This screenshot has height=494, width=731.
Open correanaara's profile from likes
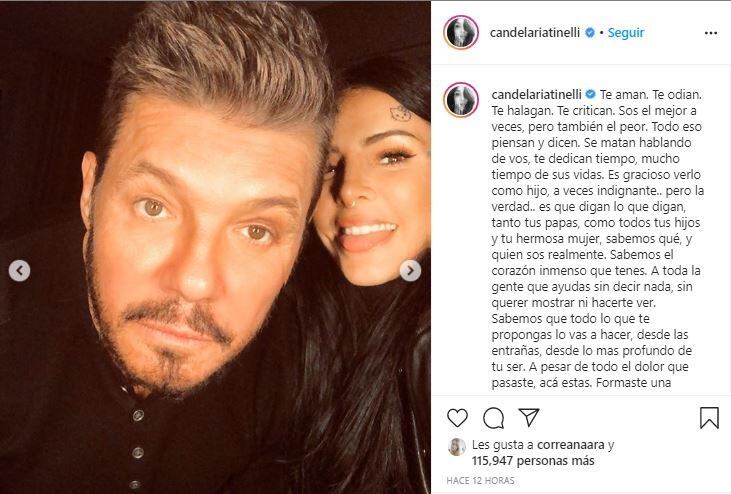tap(571, 445)
